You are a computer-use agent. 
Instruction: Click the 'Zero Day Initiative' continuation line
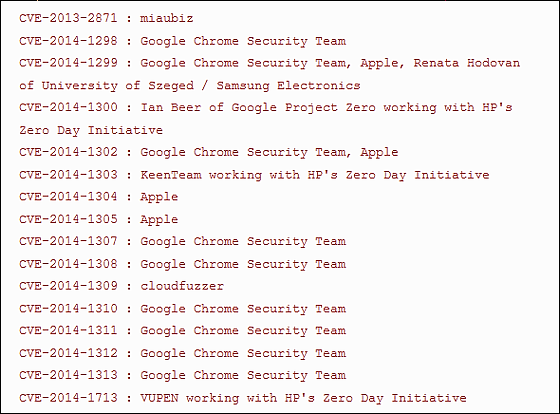click(x=91, y=130)
